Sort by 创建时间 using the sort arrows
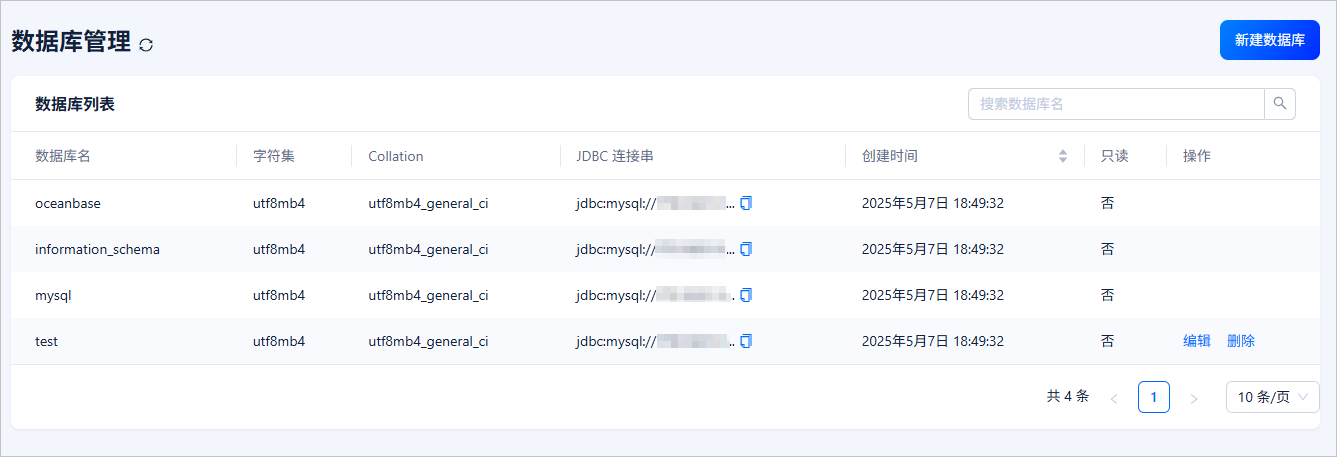Image resolution: width=1337 pixels, height=457 pixels. click(1063, 156)
